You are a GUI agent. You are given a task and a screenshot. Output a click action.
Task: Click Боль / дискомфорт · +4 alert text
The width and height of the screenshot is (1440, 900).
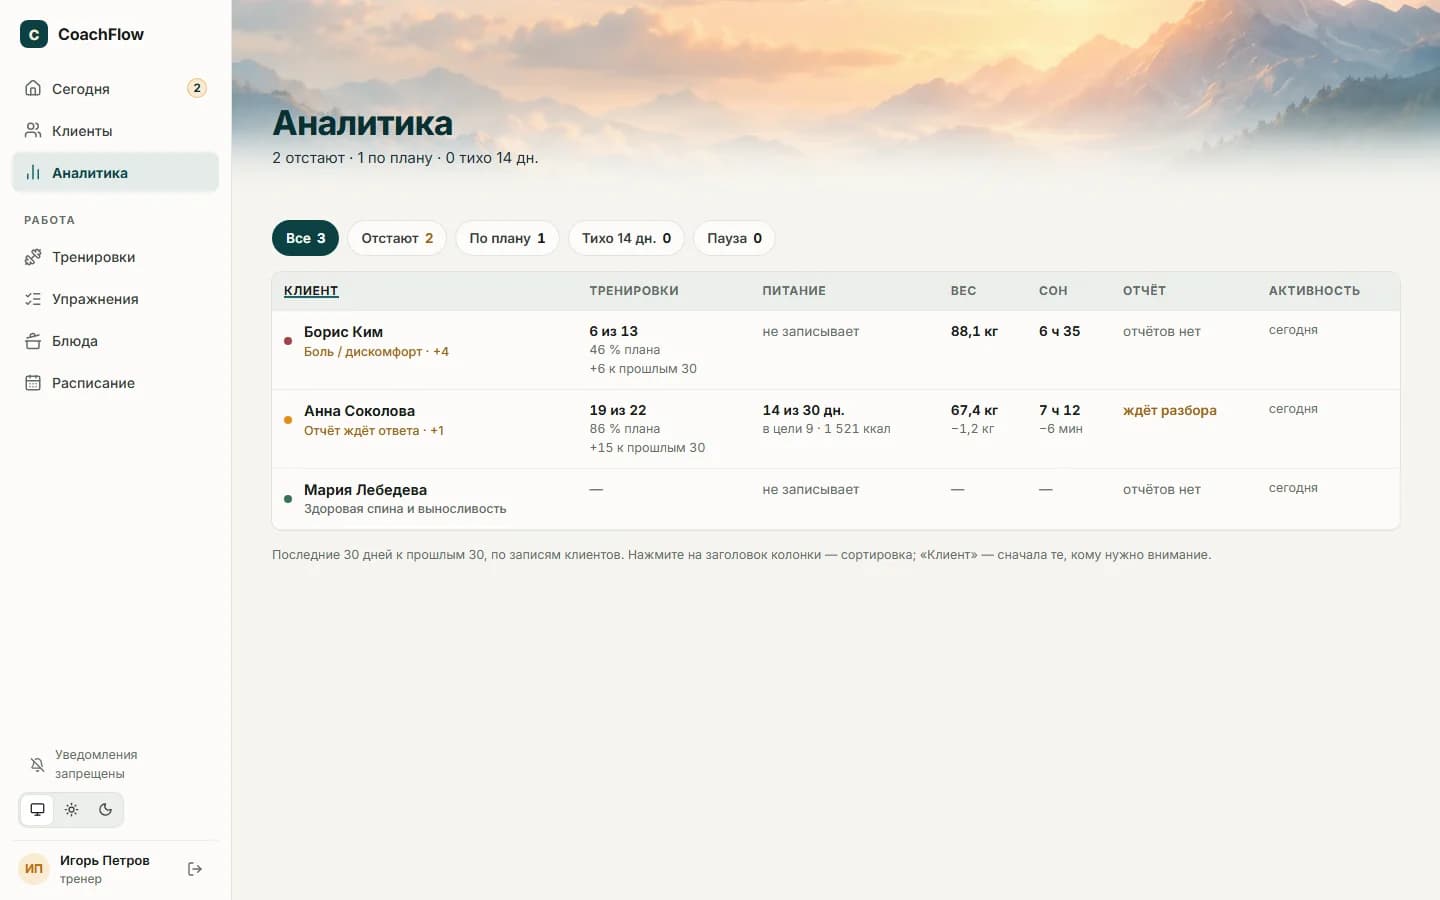pyautogui.click(x=376, y=352)
